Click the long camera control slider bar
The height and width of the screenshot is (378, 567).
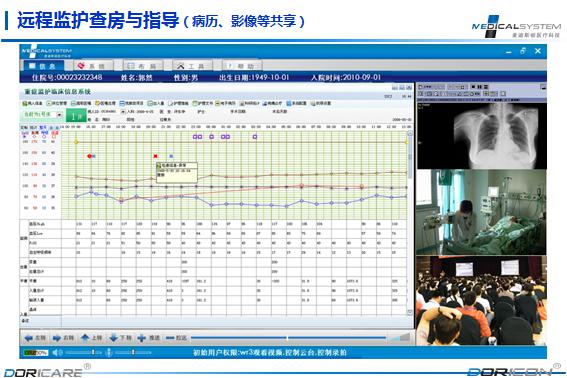point(288,338)
